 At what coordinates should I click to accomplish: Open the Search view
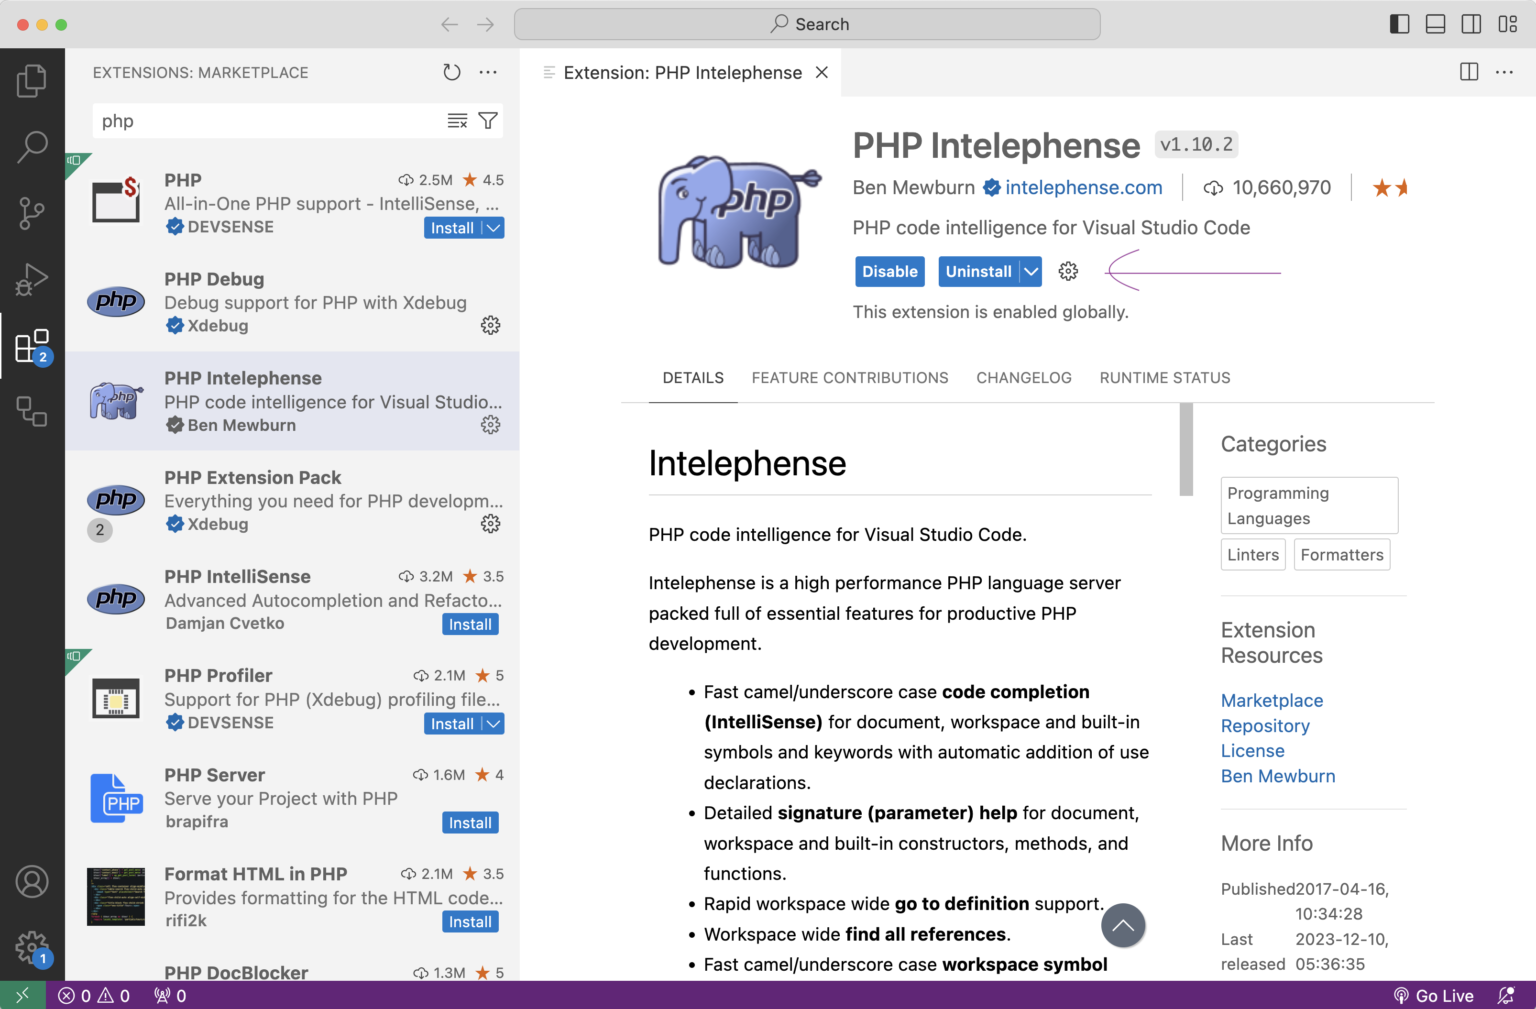point(33,147)
